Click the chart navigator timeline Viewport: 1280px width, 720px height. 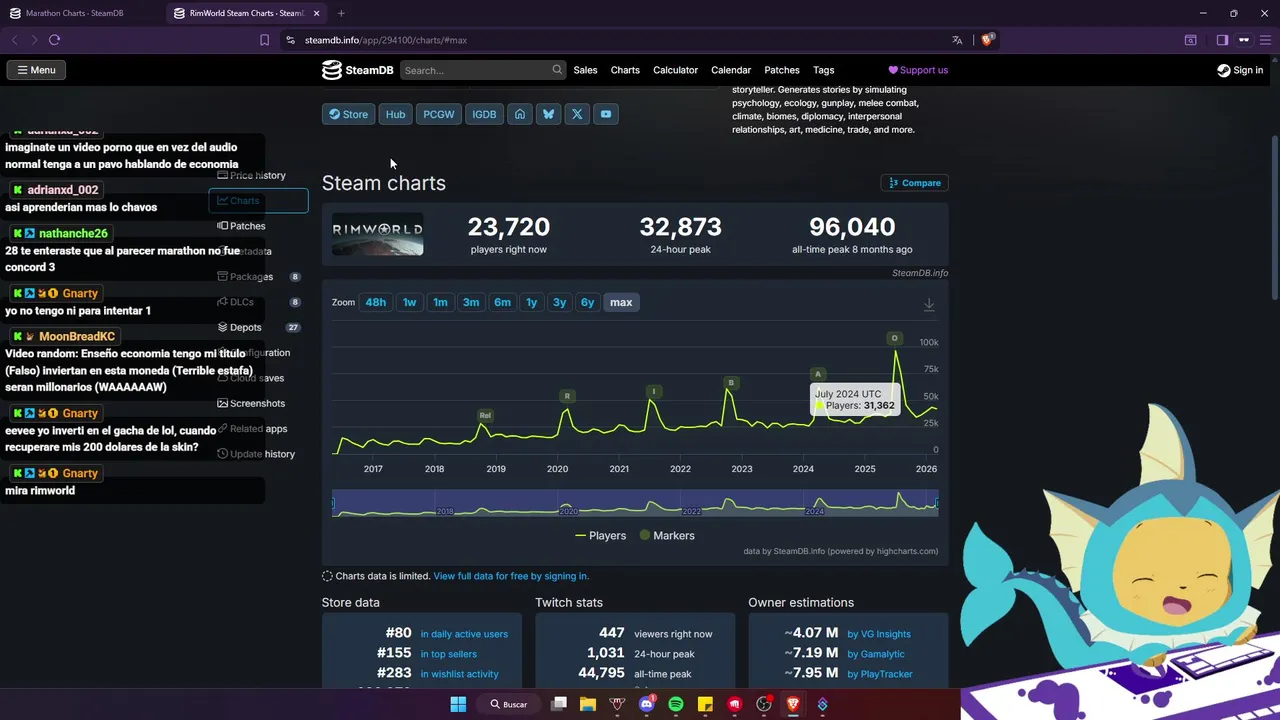click(x=635, y=503)
